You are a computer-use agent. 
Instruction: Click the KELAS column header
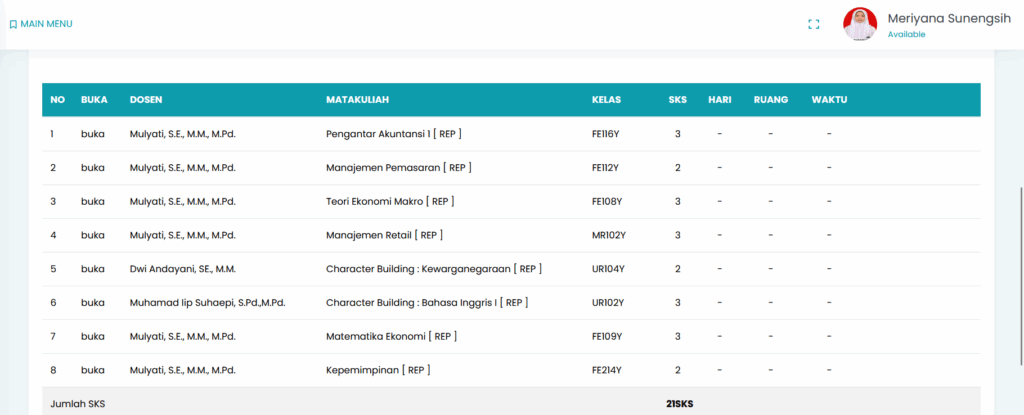click(x=607, y=99)
